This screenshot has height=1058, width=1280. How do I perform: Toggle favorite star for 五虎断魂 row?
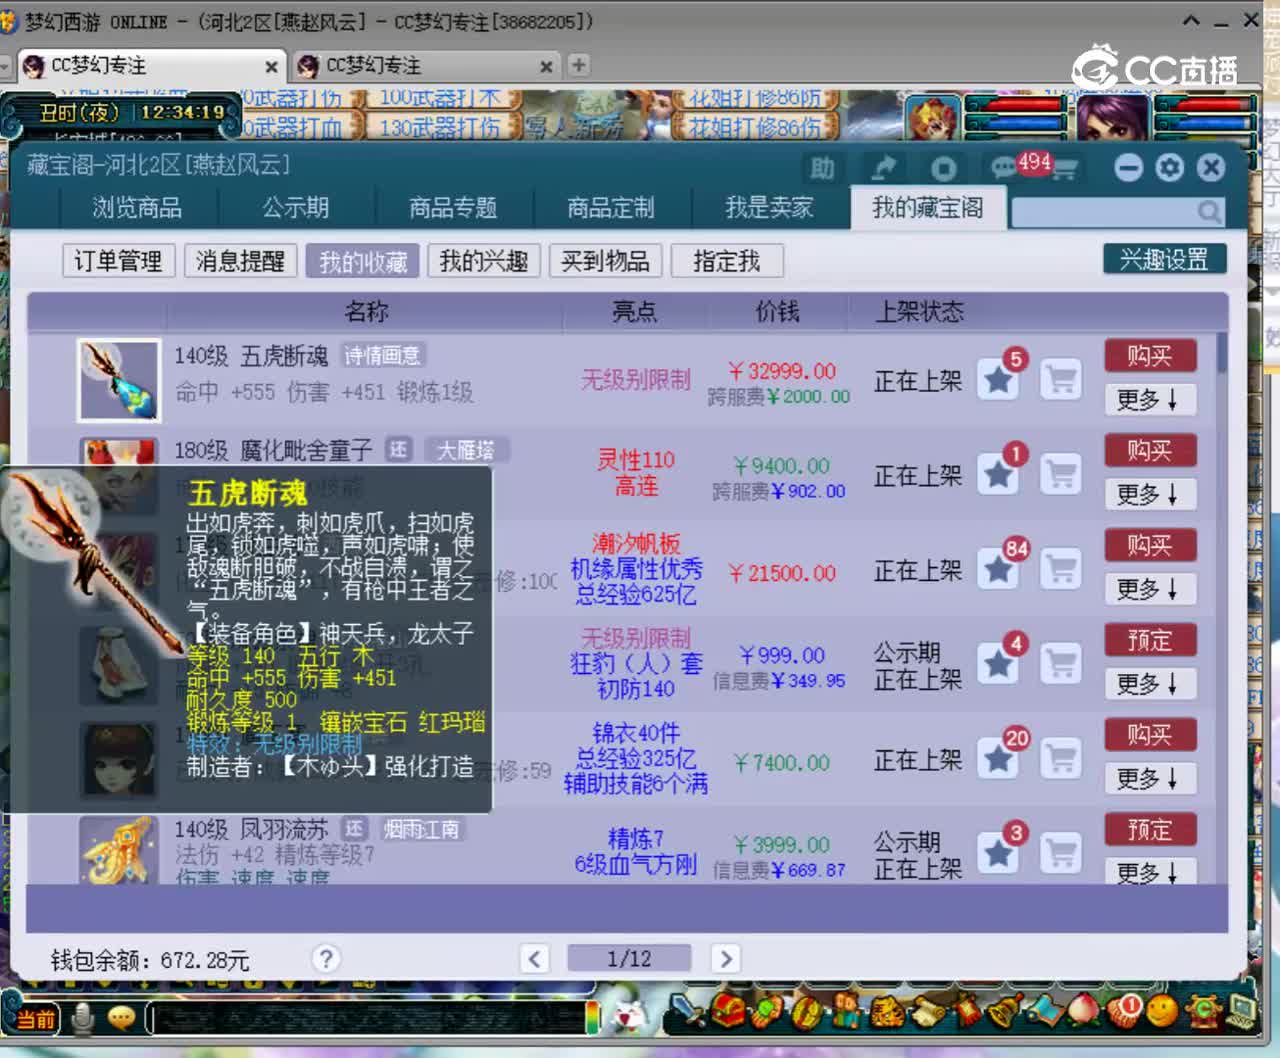[998, 379]
